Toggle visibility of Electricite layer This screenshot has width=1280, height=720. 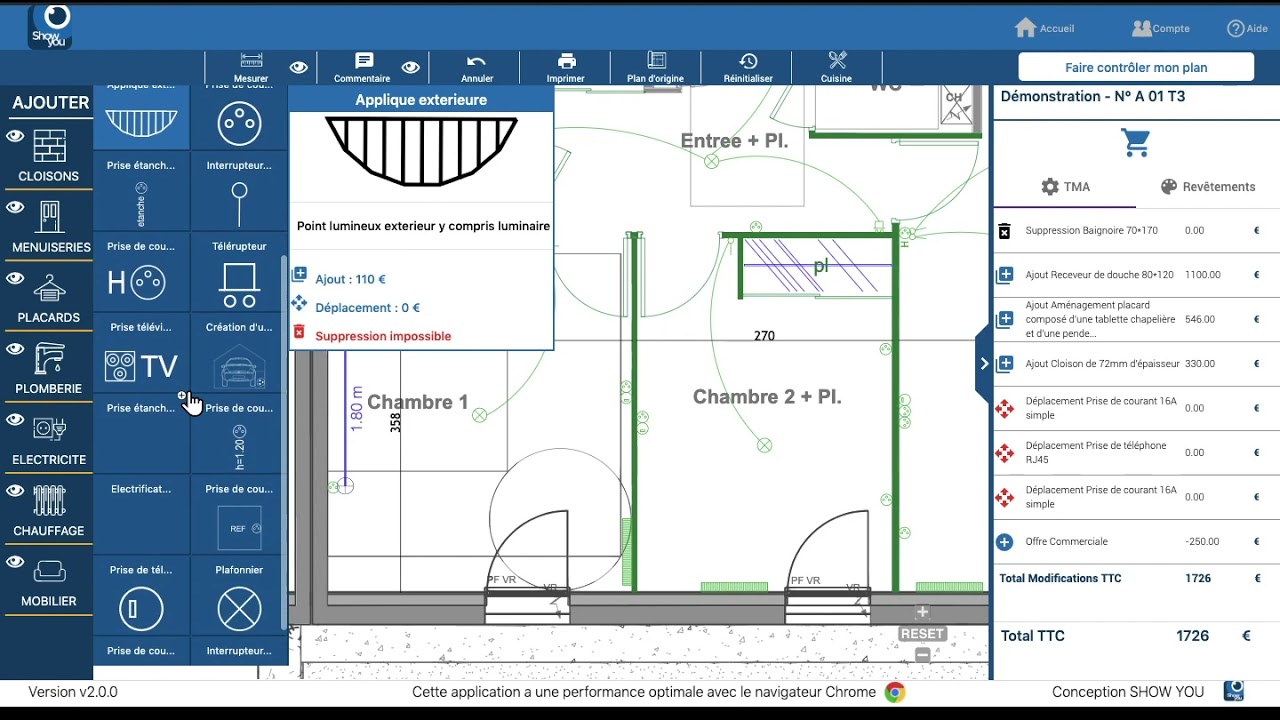[x=15, y=420]
